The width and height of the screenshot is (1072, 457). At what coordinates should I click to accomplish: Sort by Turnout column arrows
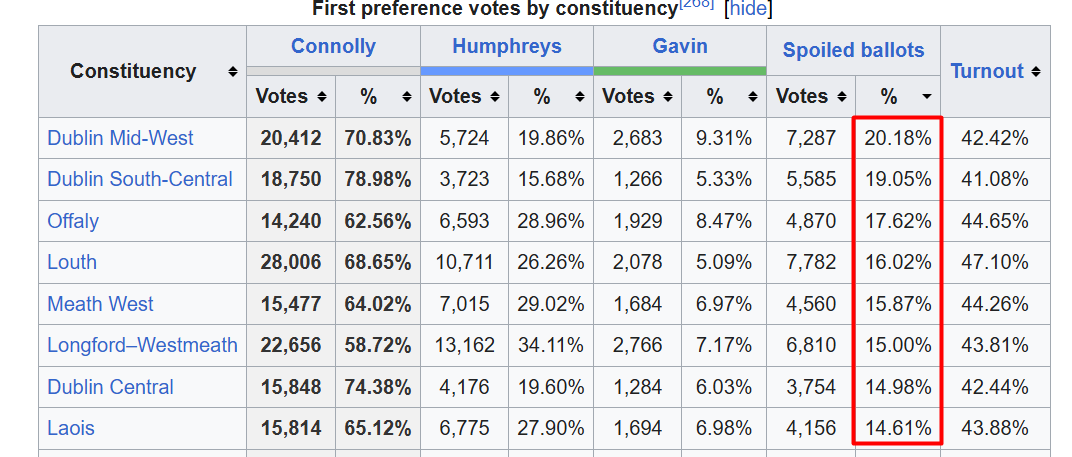coord(1036,72)
